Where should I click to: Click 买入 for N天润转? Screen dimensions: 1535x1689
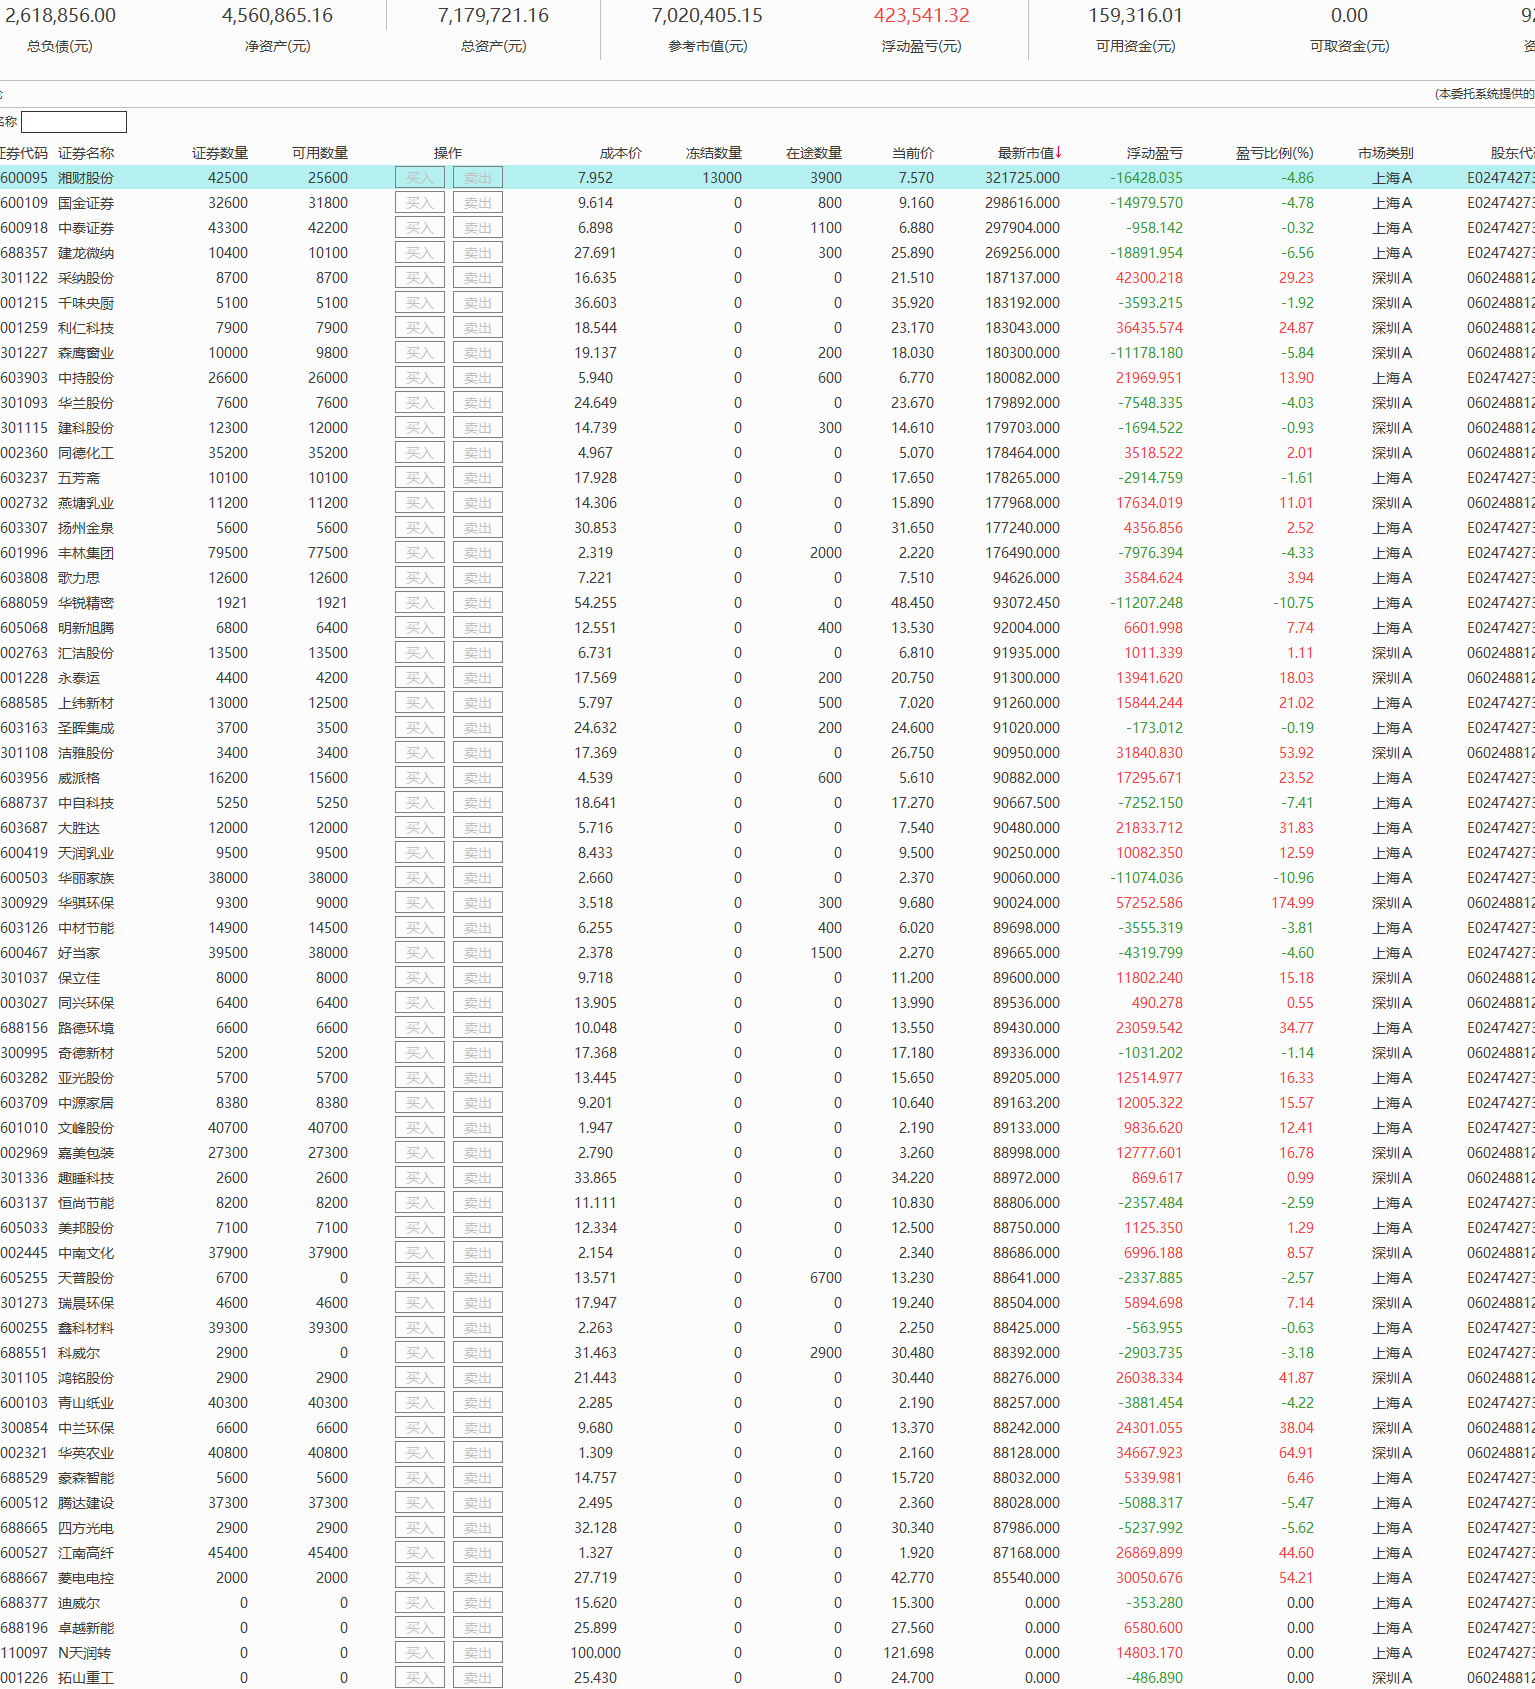click(x=420, y=1653)
